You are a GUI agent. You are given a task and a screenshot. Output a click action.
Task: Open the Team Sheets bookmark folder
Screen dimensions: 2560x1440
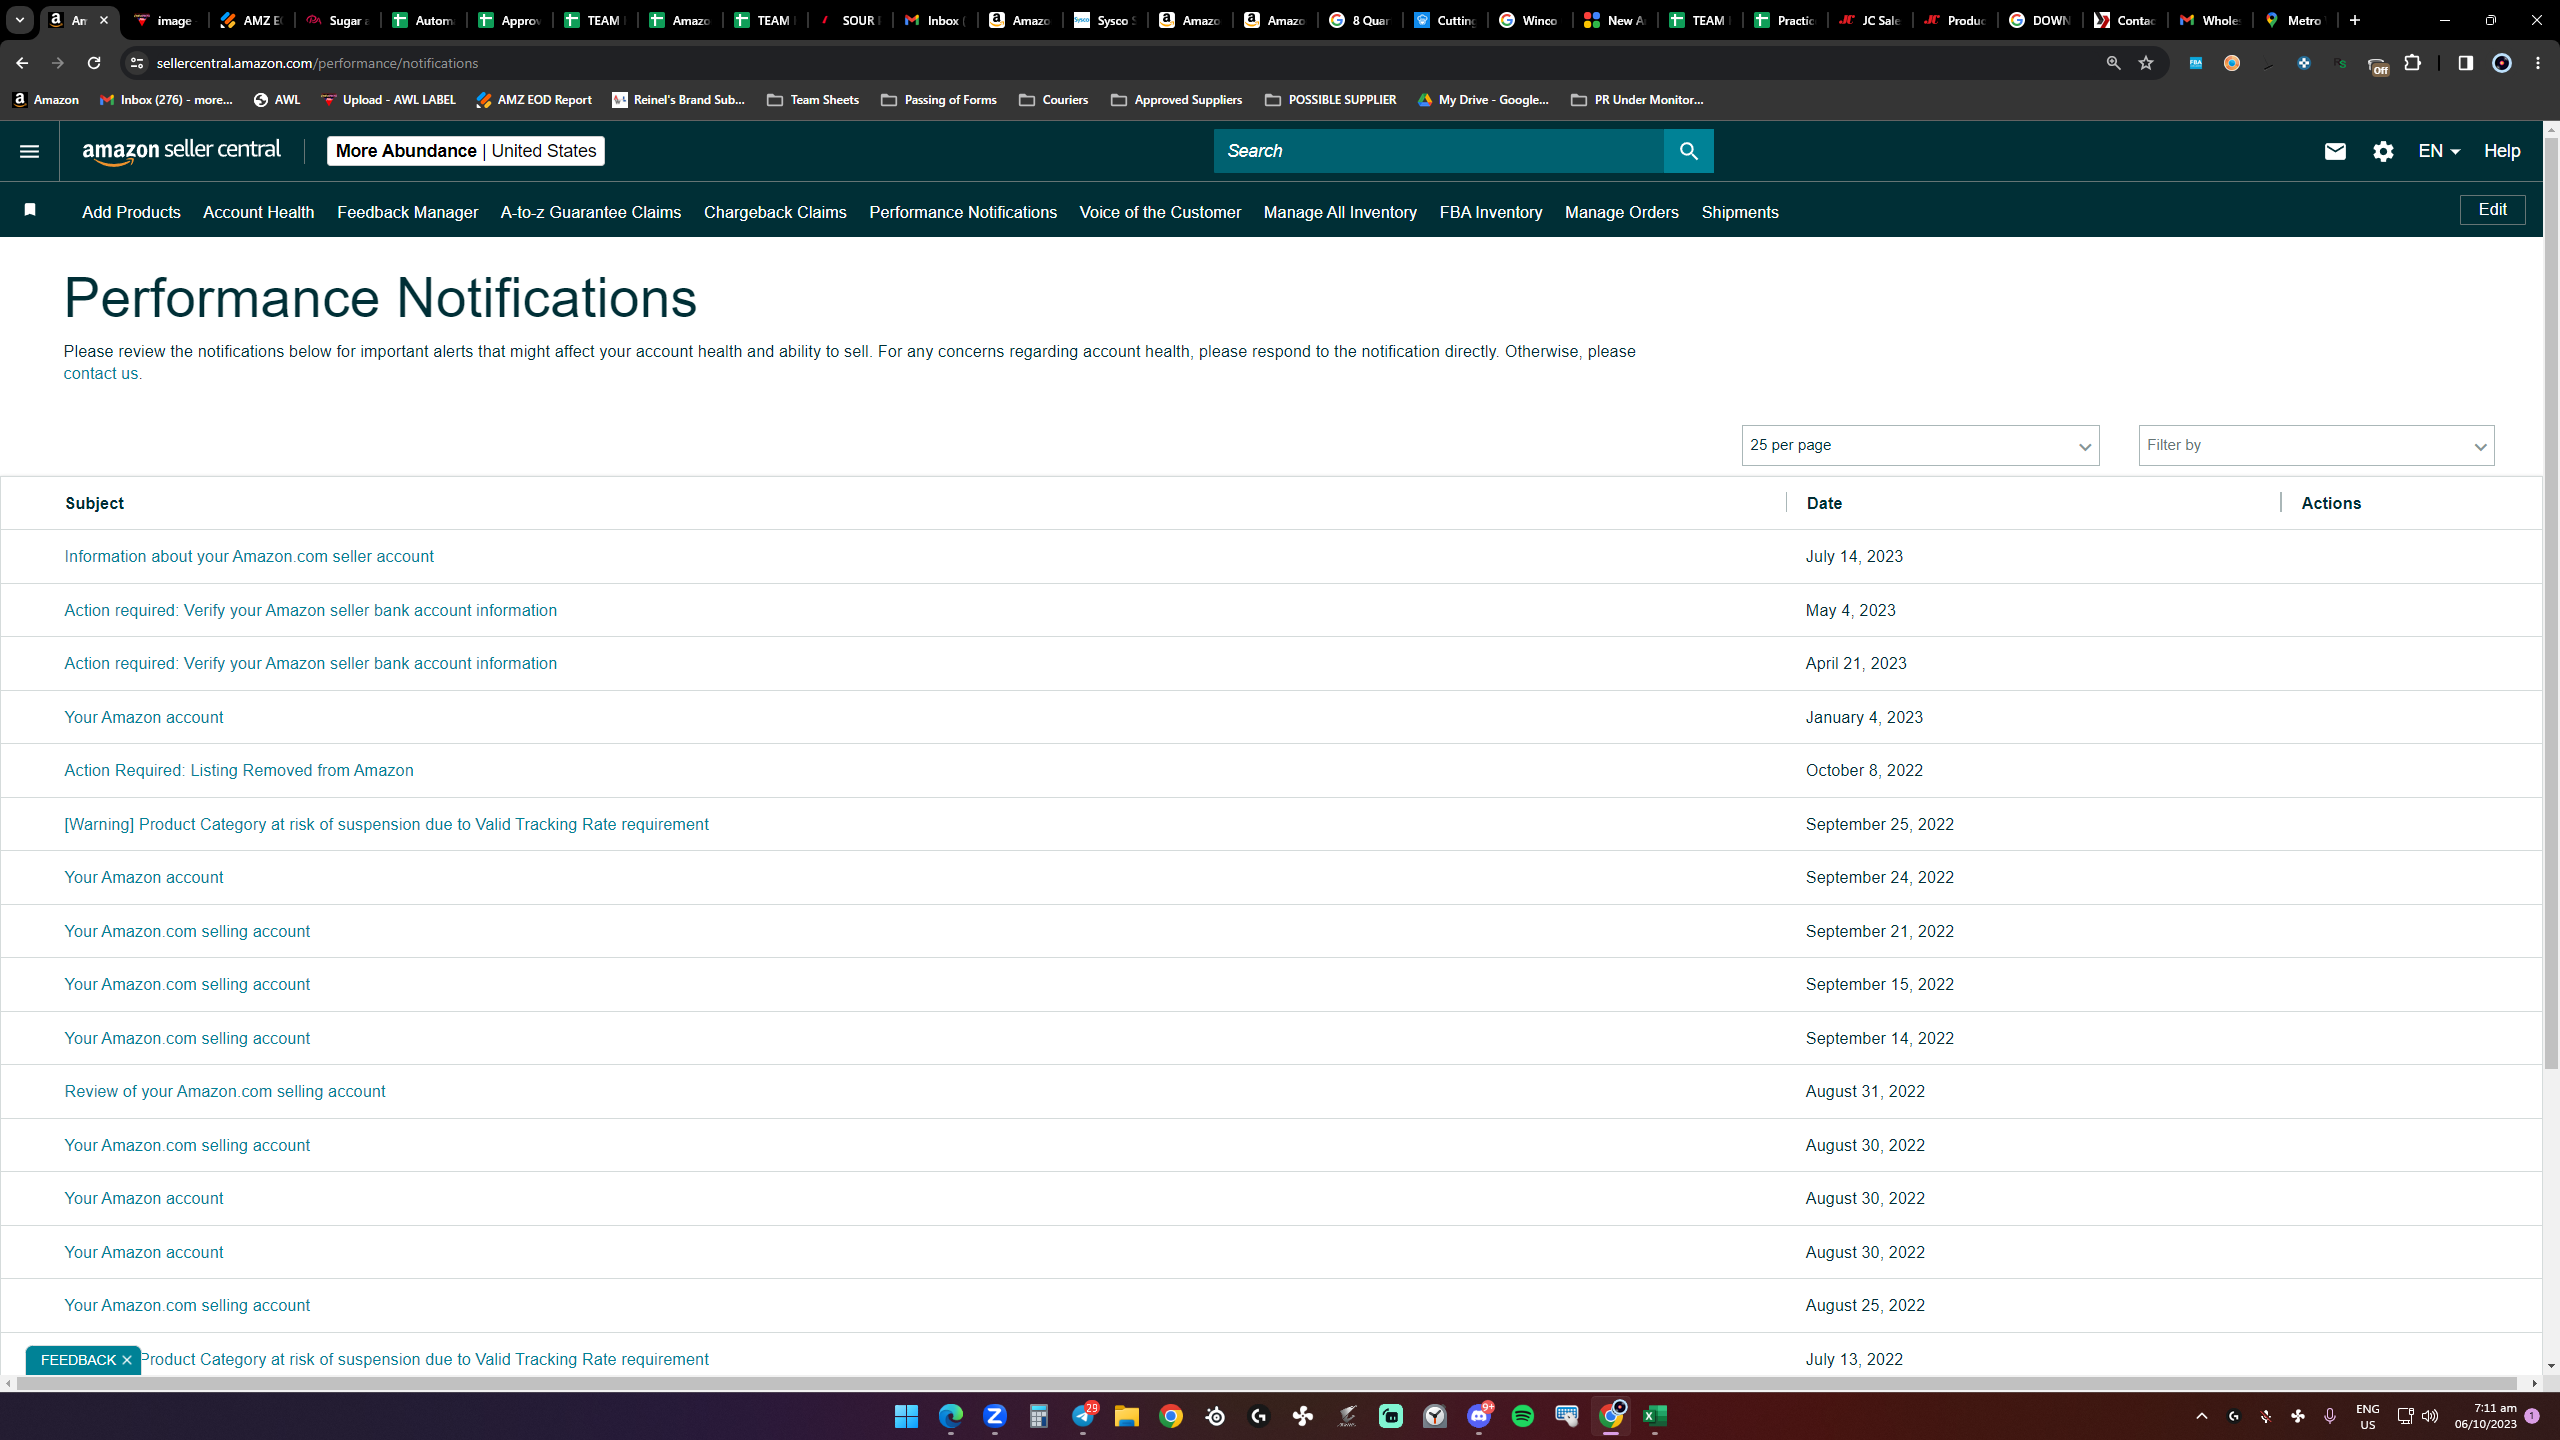812,100
